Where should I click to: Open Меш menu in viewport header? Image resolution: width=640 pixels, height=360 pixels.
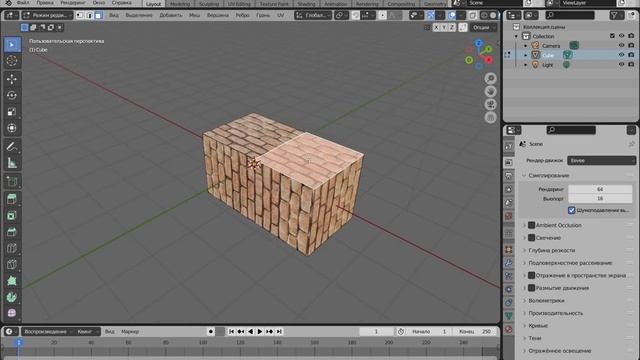[194, 15]
